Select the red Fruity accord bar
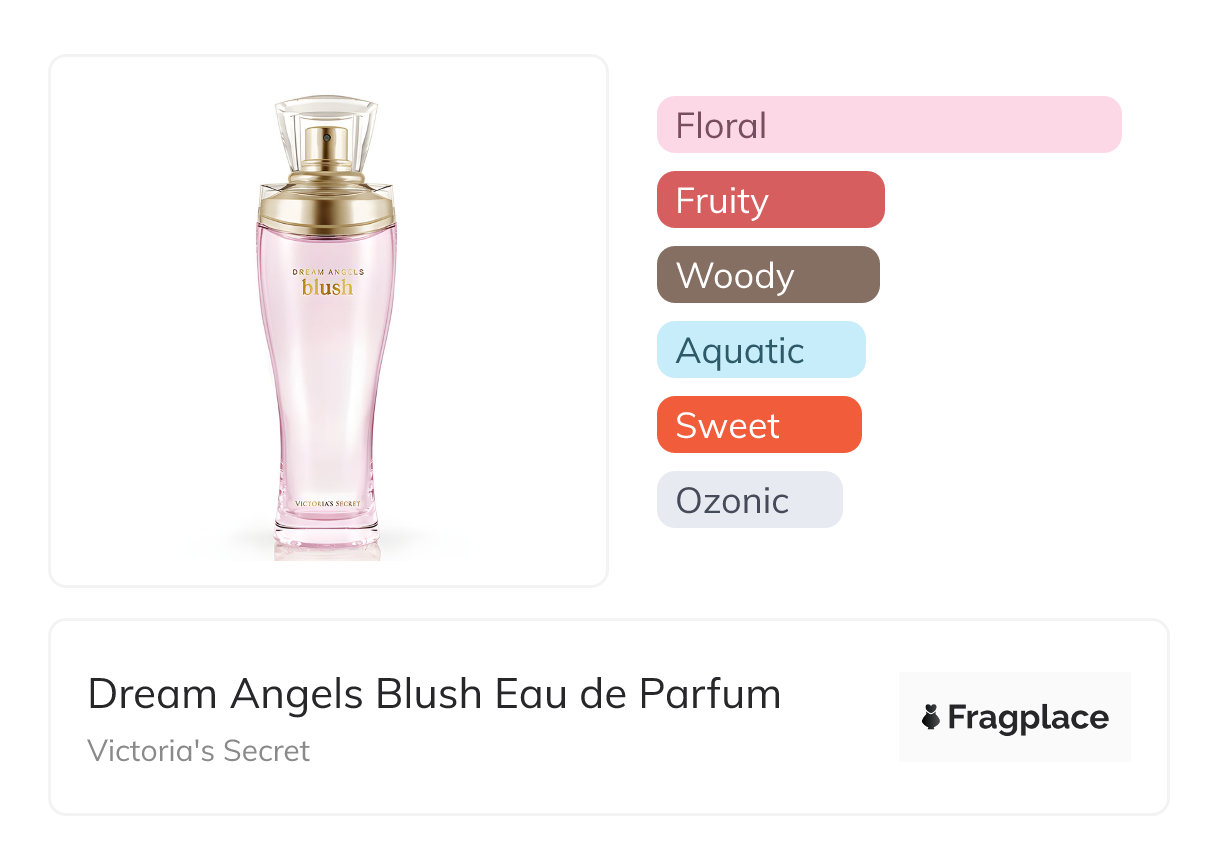The height and width of the screenshot is (864, 1218). pos(770,200)
